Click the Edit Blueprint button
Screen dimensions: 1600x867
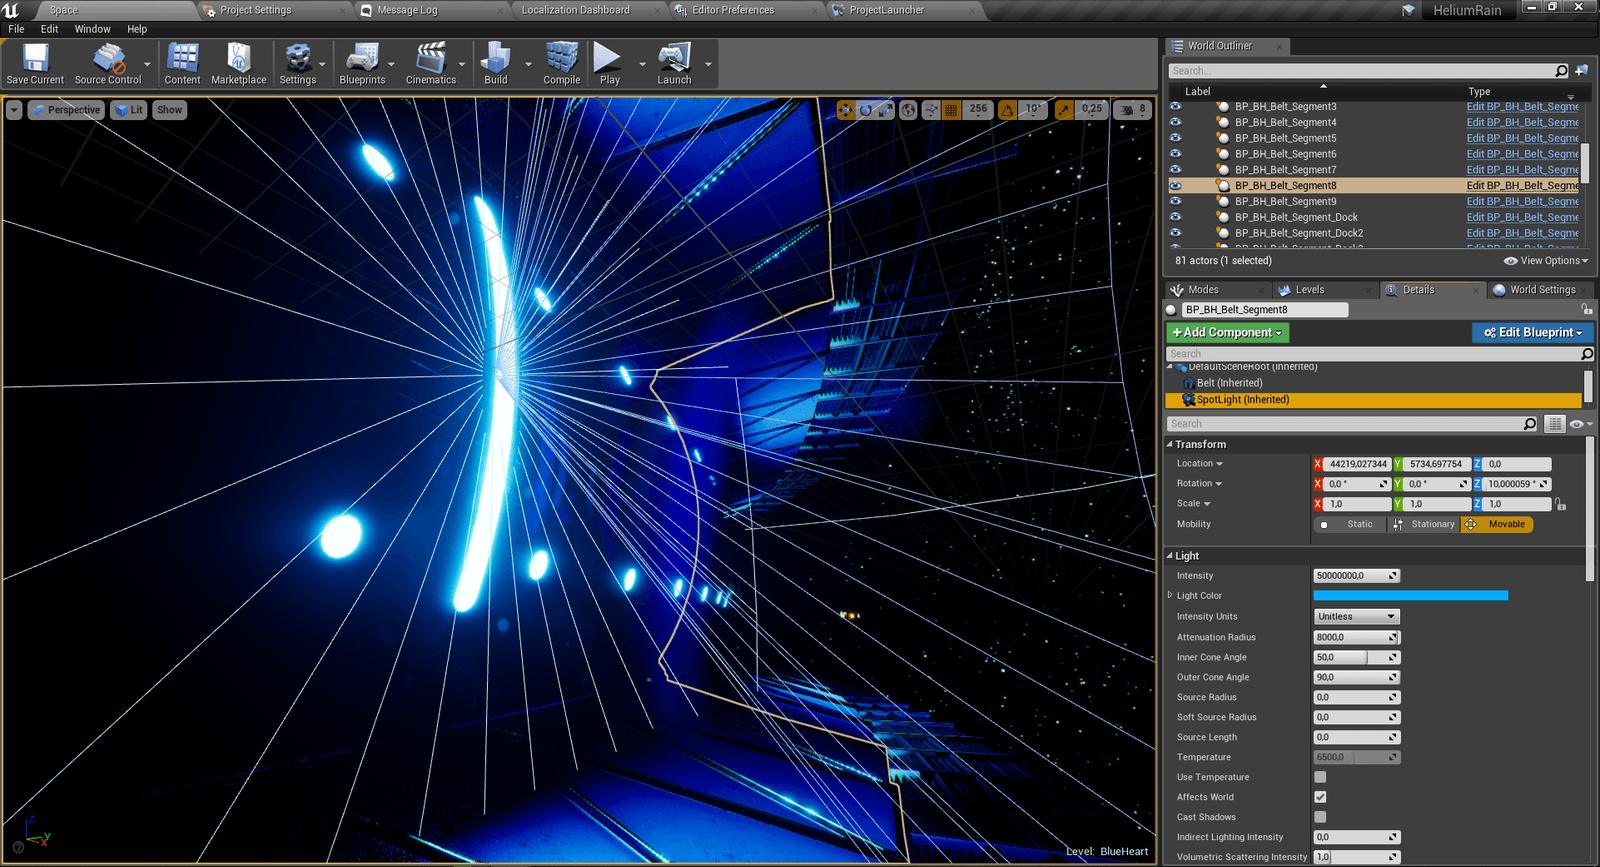point(1533,333)
